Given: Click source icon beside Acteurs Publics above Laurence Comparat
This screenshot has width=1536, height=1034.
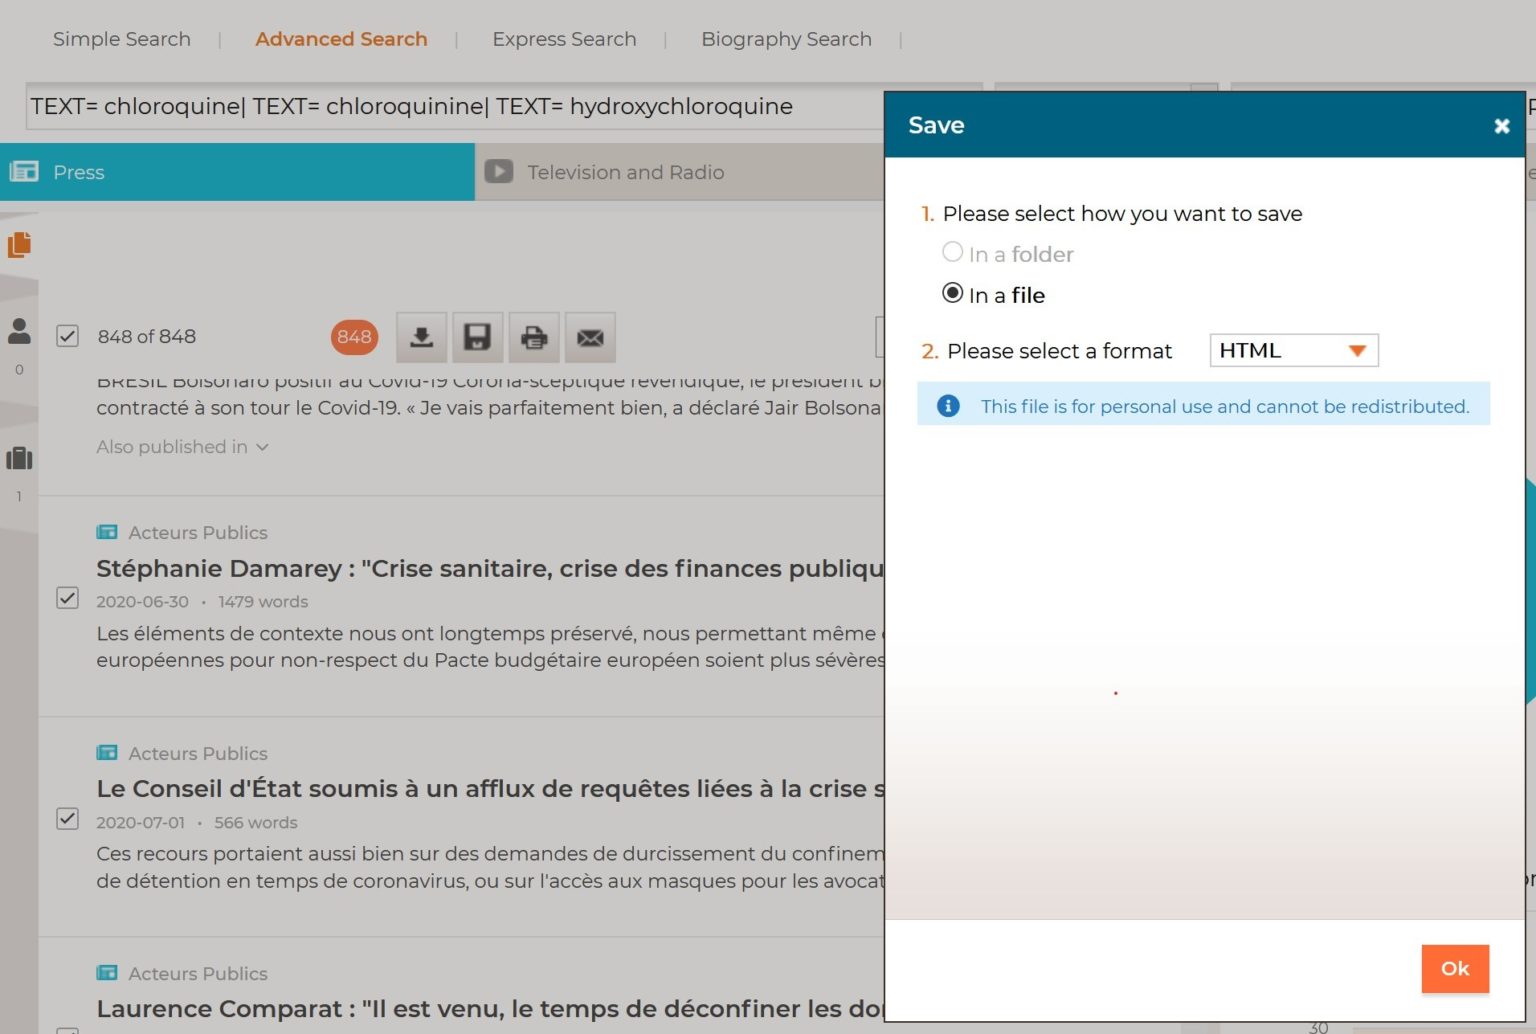Looking at the screenshot, I should (x=107, y=972).
